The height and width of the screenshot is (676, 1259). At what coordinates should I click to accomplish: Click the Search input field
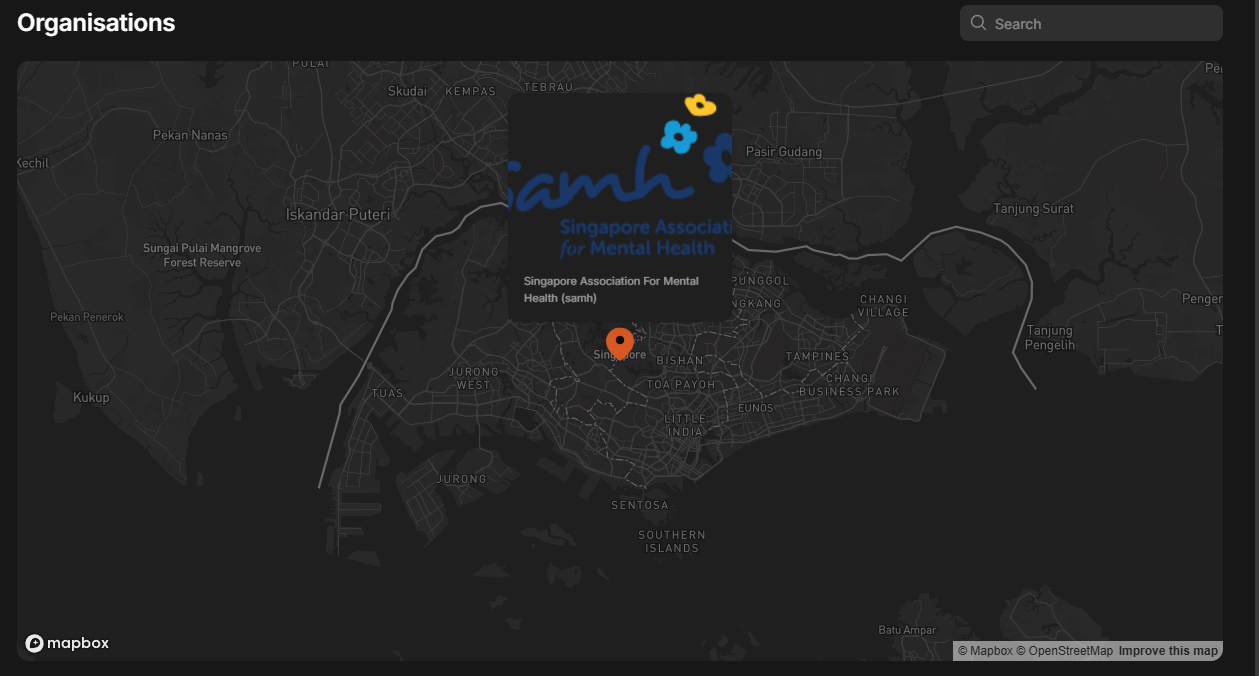pyautogui.click(x=1091, y=23)
